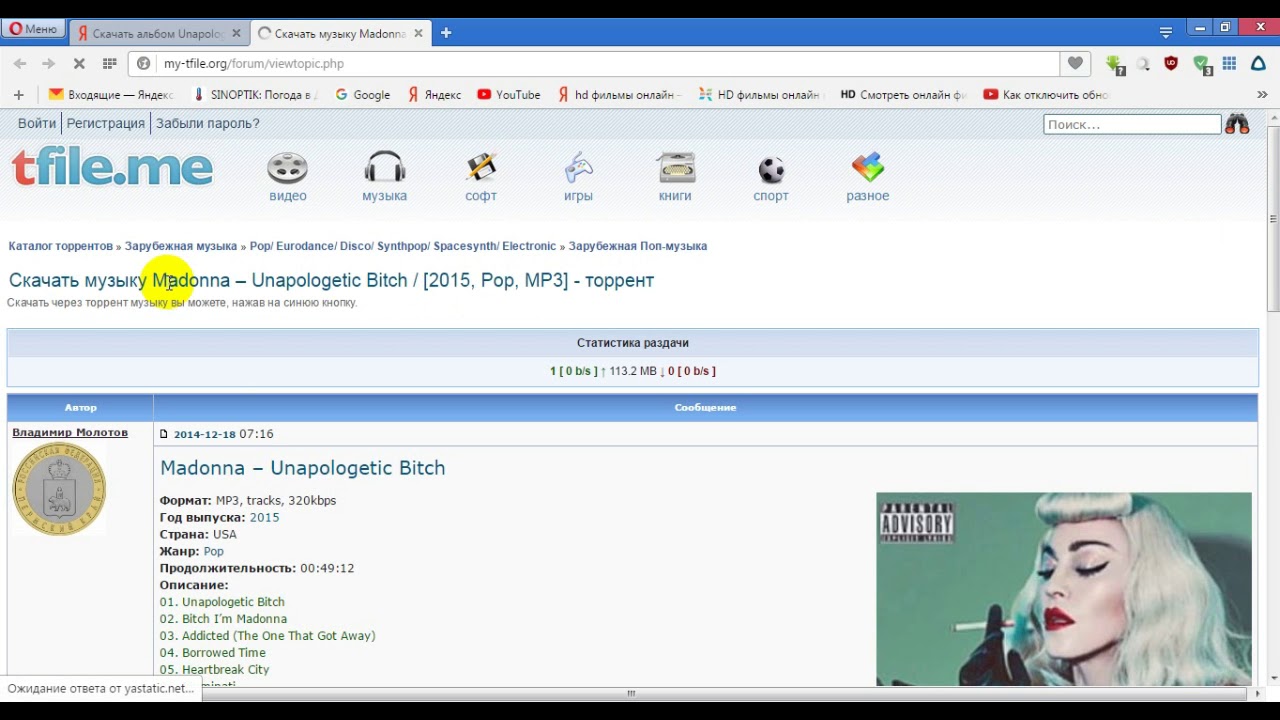
Task: Click the post icon beside 2014-12-18
Action: tap(164, 434)
